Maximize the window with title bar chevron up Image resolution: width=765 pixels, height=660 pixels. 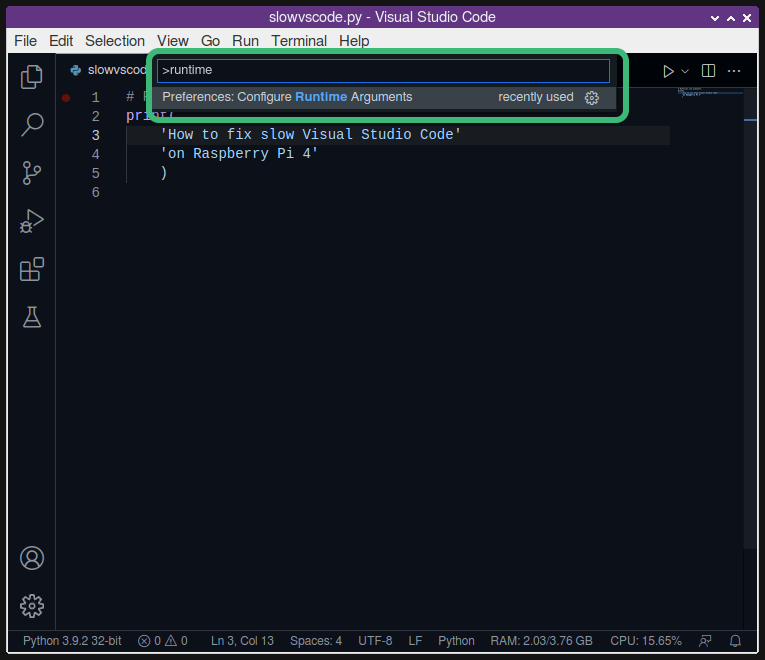(x=731, y=18)
